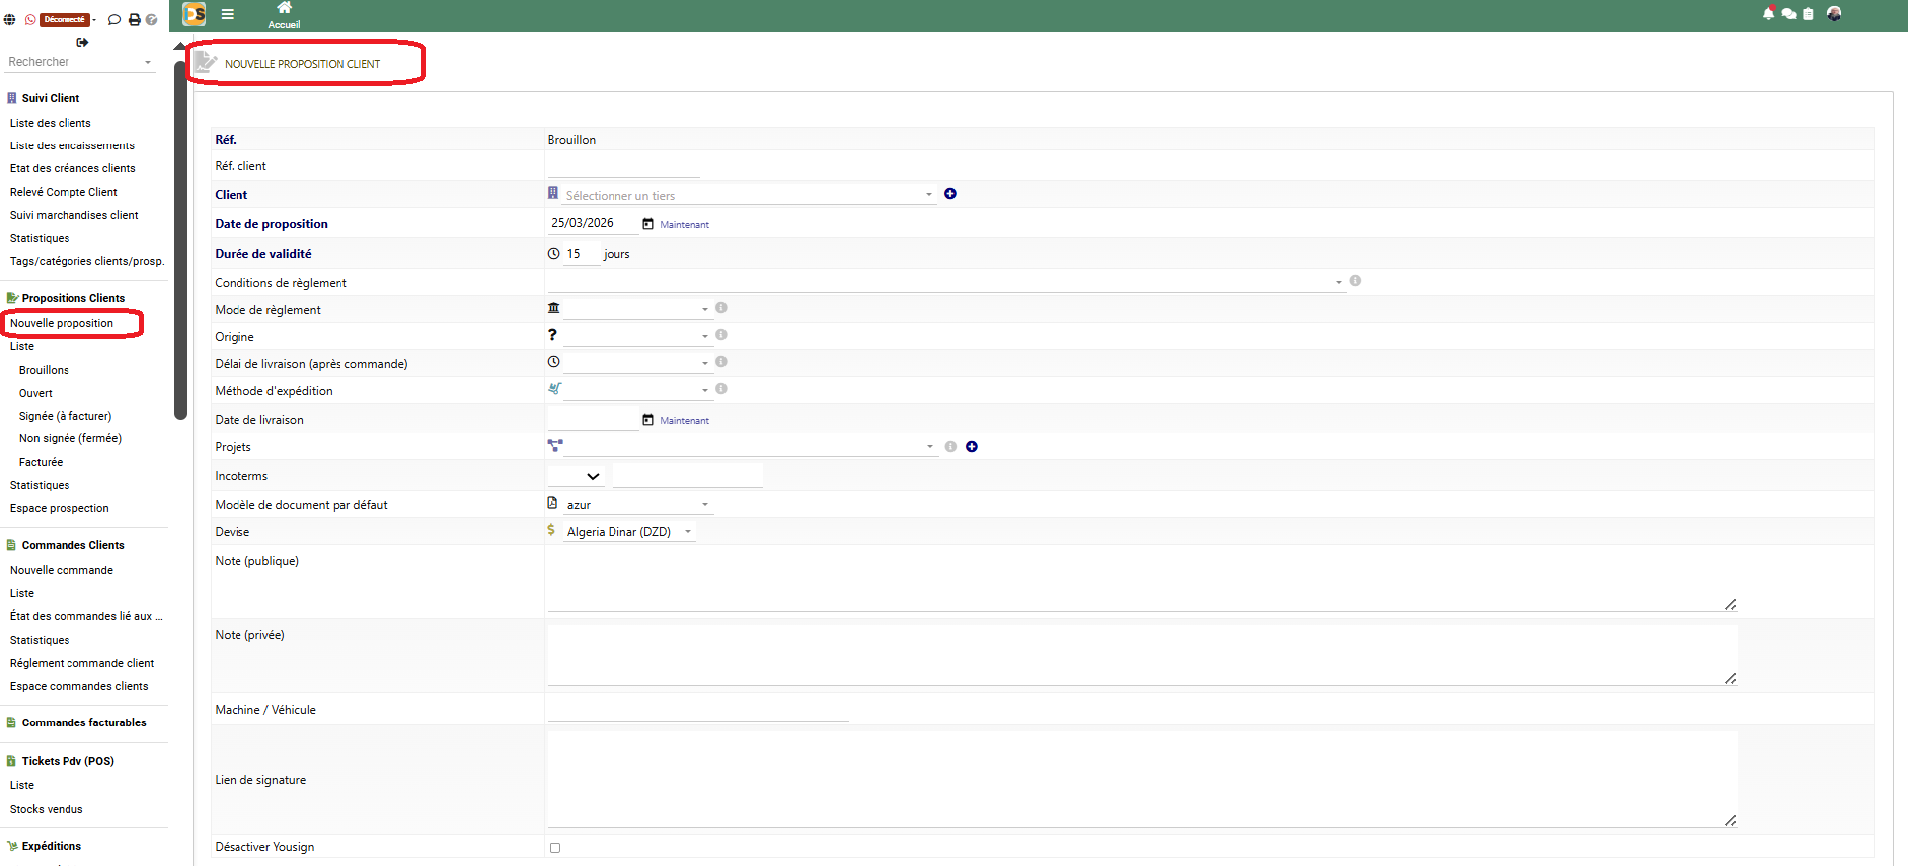Click info icon for Origine
The height and width of the screenshot is (866, 1908).
[721, 335]
